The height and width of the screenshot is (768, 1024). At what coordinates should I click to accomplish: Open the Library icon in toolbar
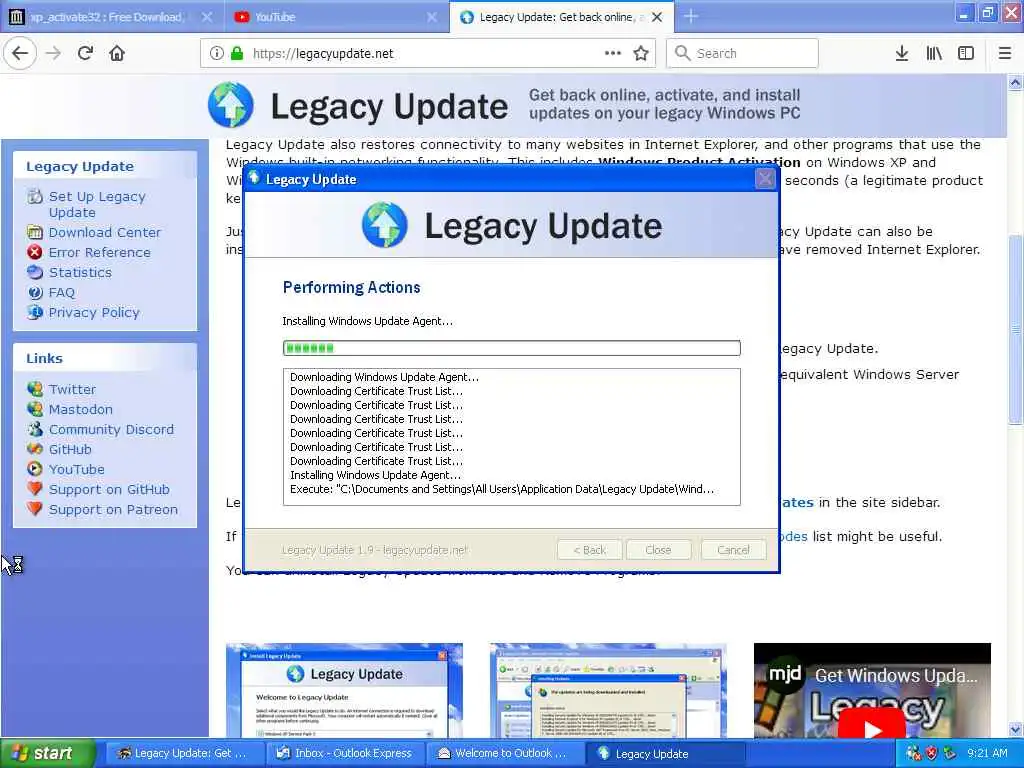tap(934, 54)
